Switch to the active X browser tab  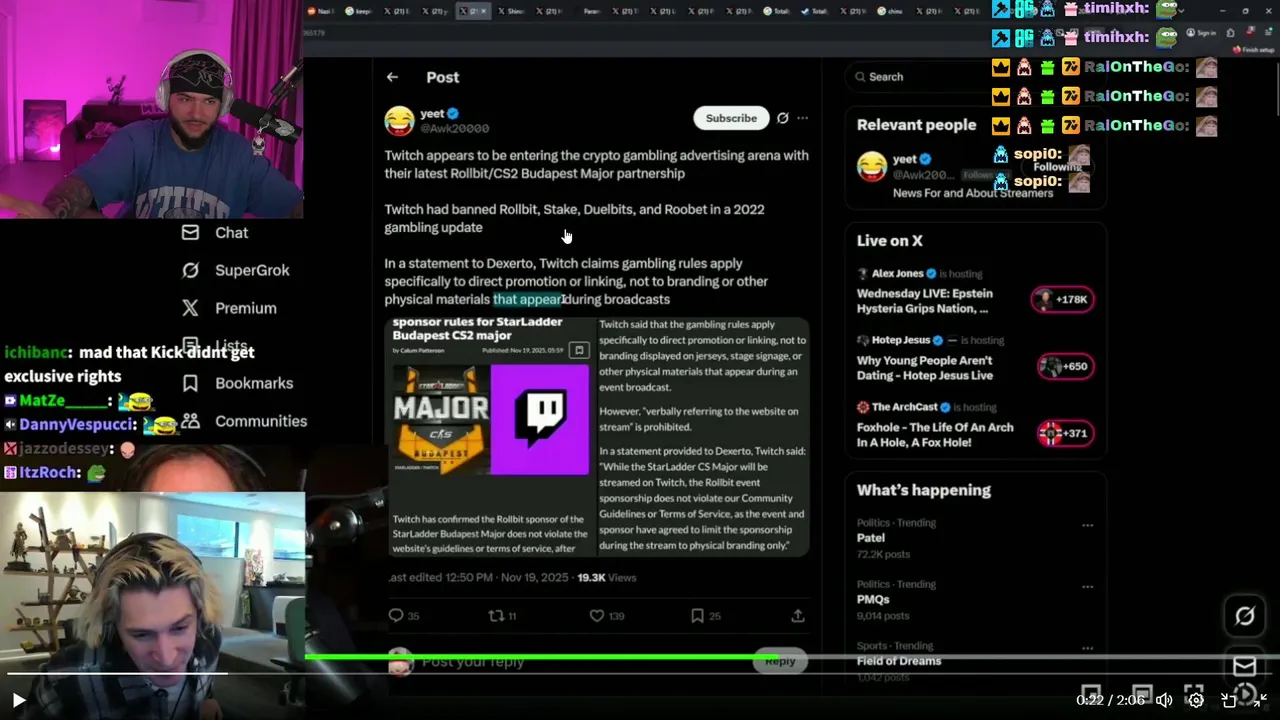point(473,11)
